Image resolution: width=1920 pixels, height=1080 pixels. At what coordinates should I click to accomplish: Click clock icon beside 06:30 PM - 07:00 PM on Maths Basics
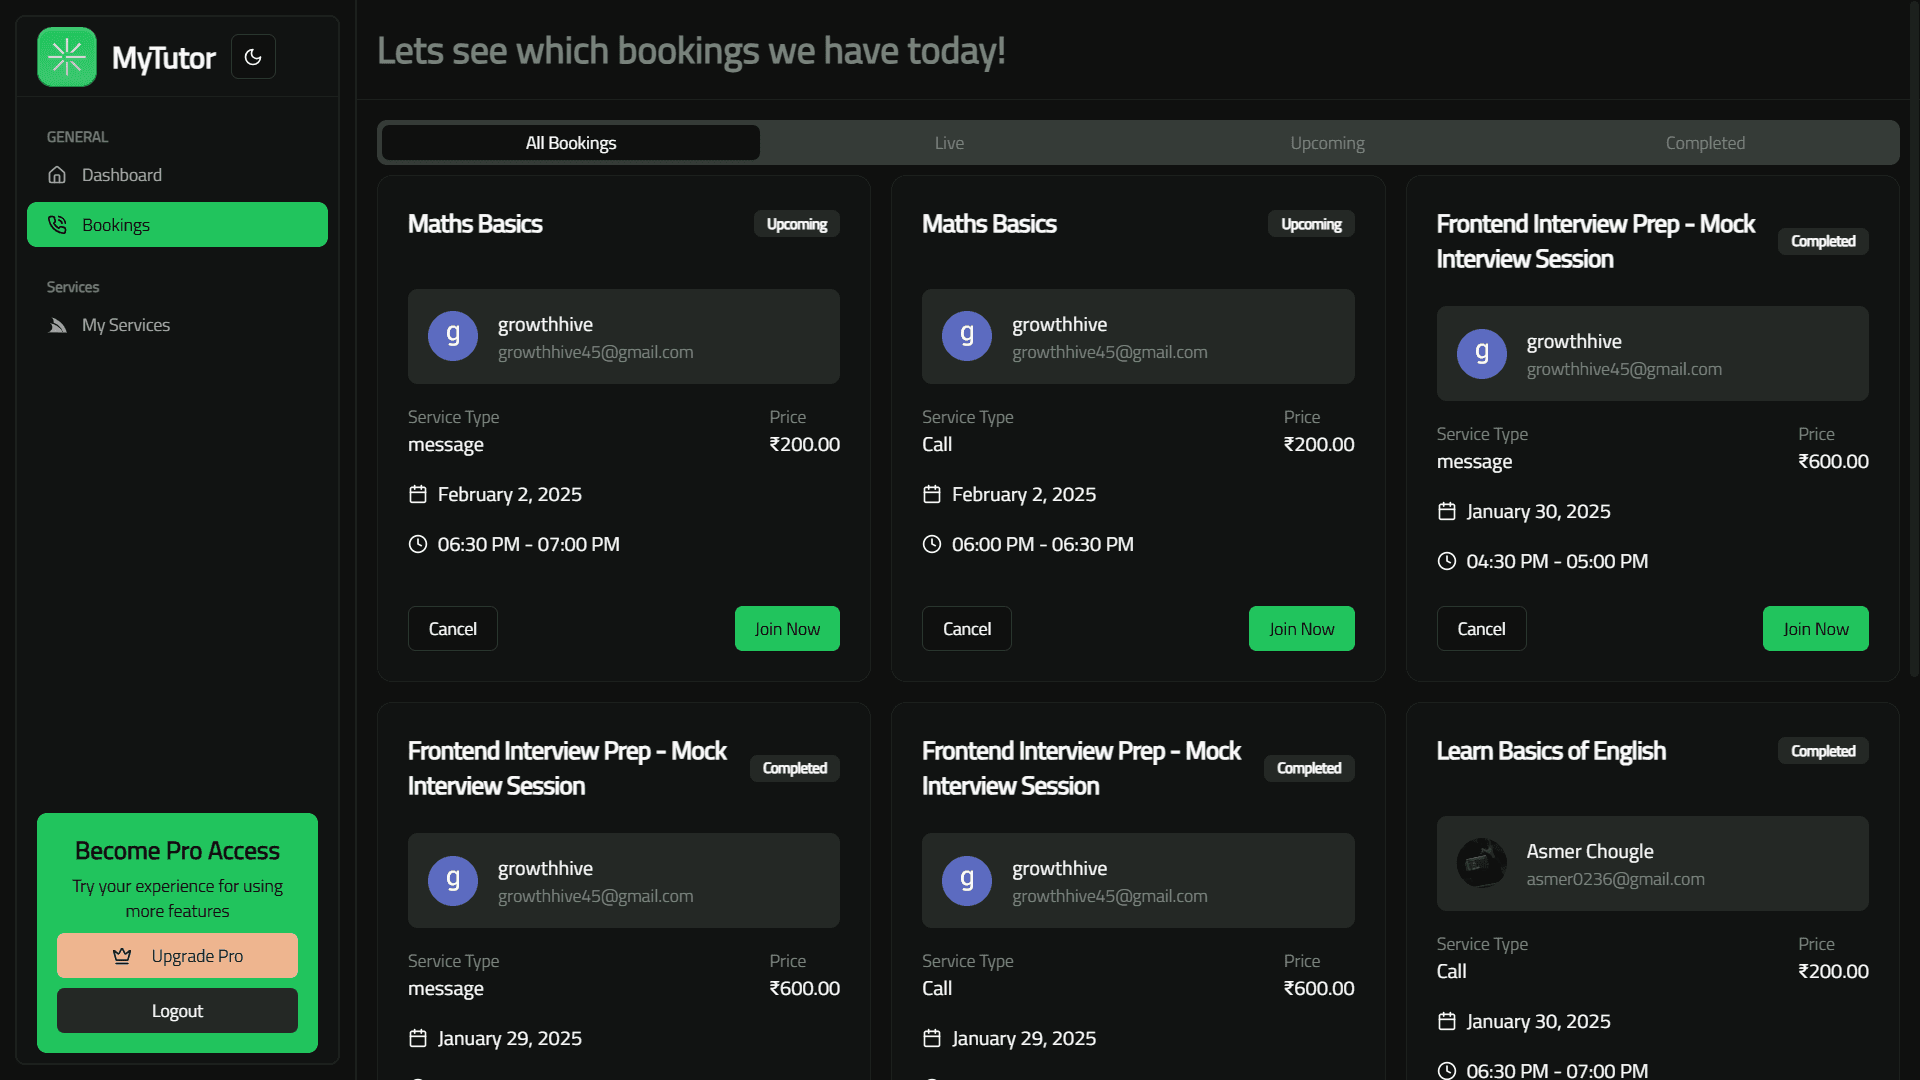(418, 544)
